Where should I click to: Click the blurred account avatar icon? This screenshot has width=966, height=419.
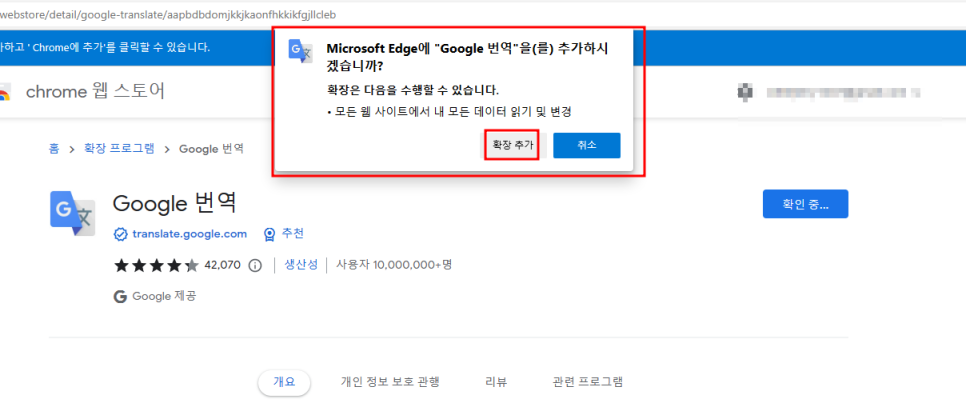click(x=745, y=92)
